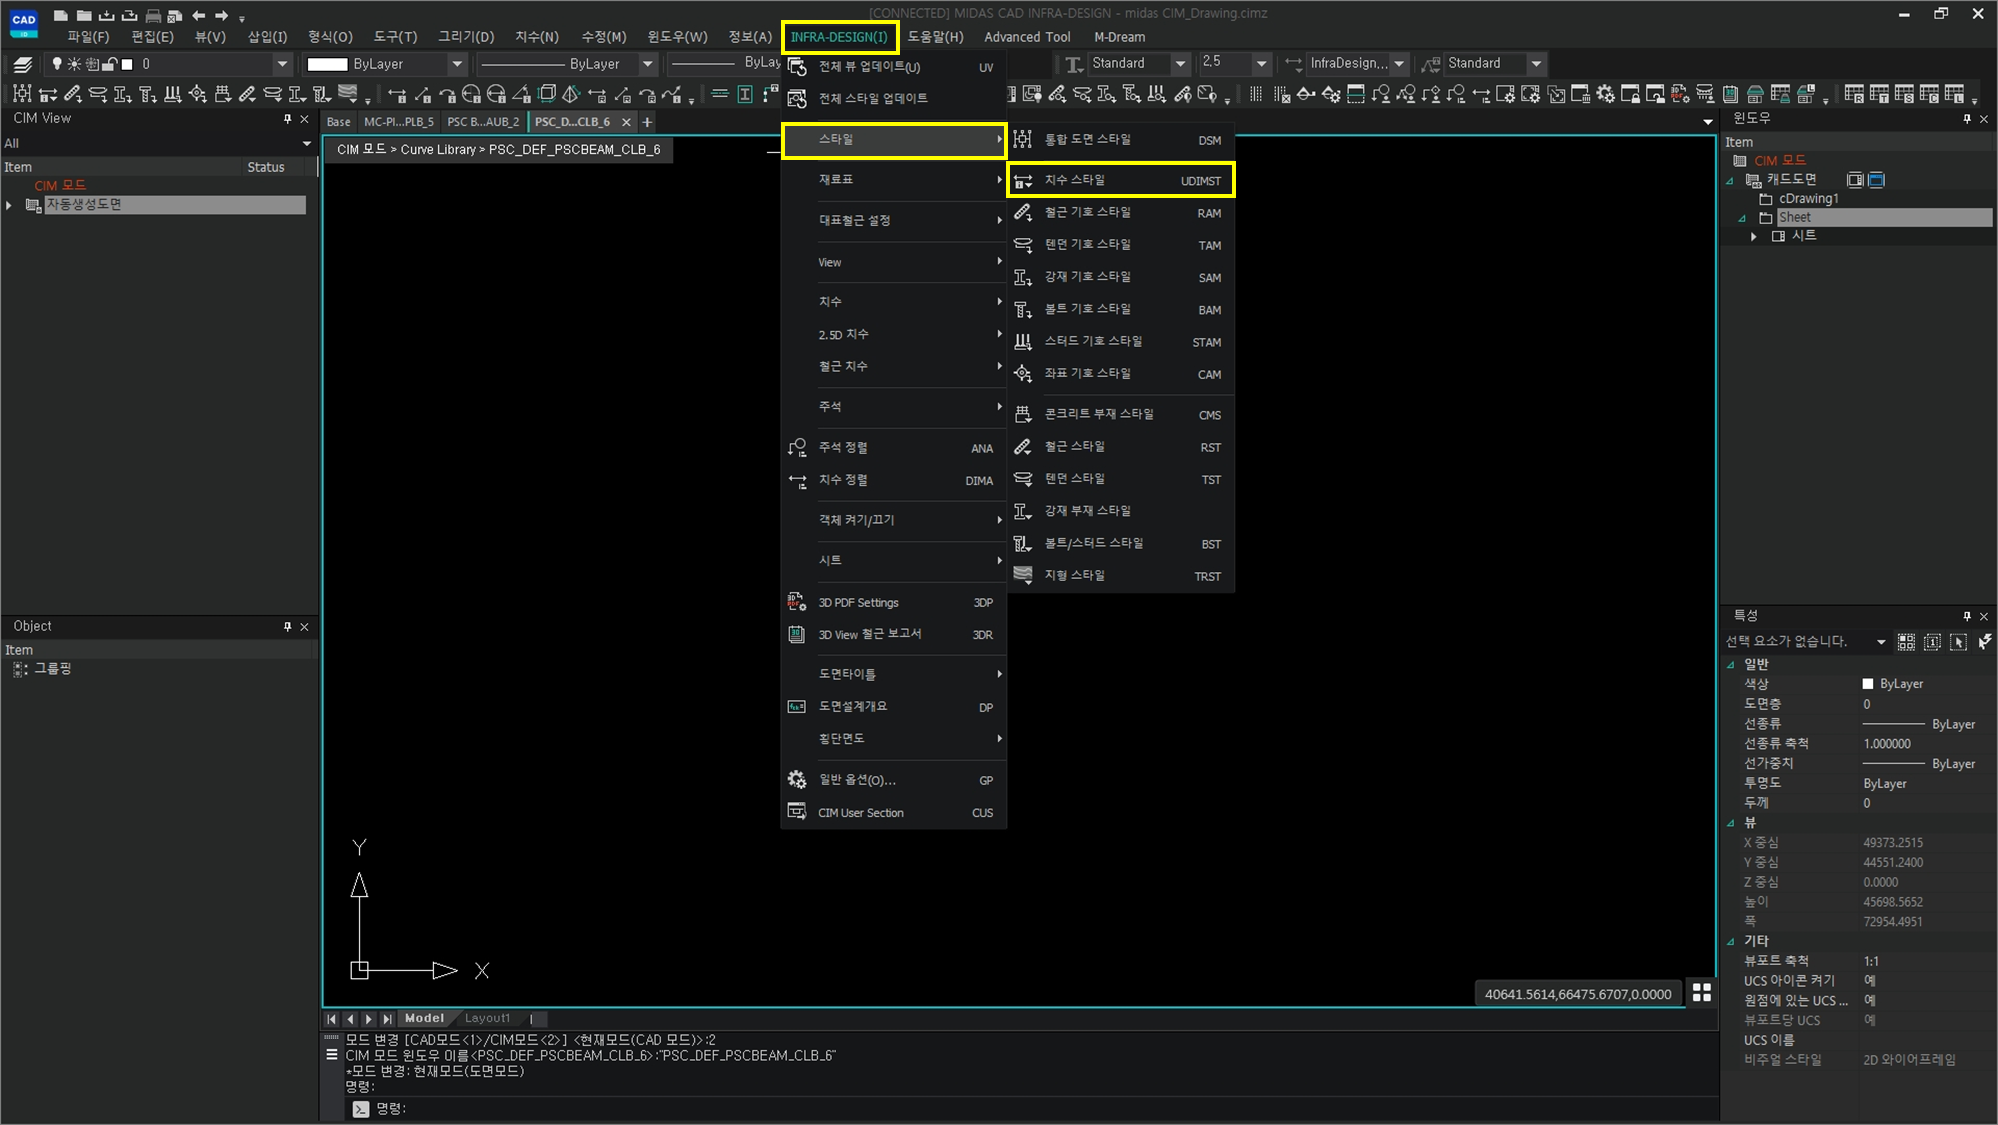
Task: Click the grid view icon at canvas bottom-right
Action: 1701,993
